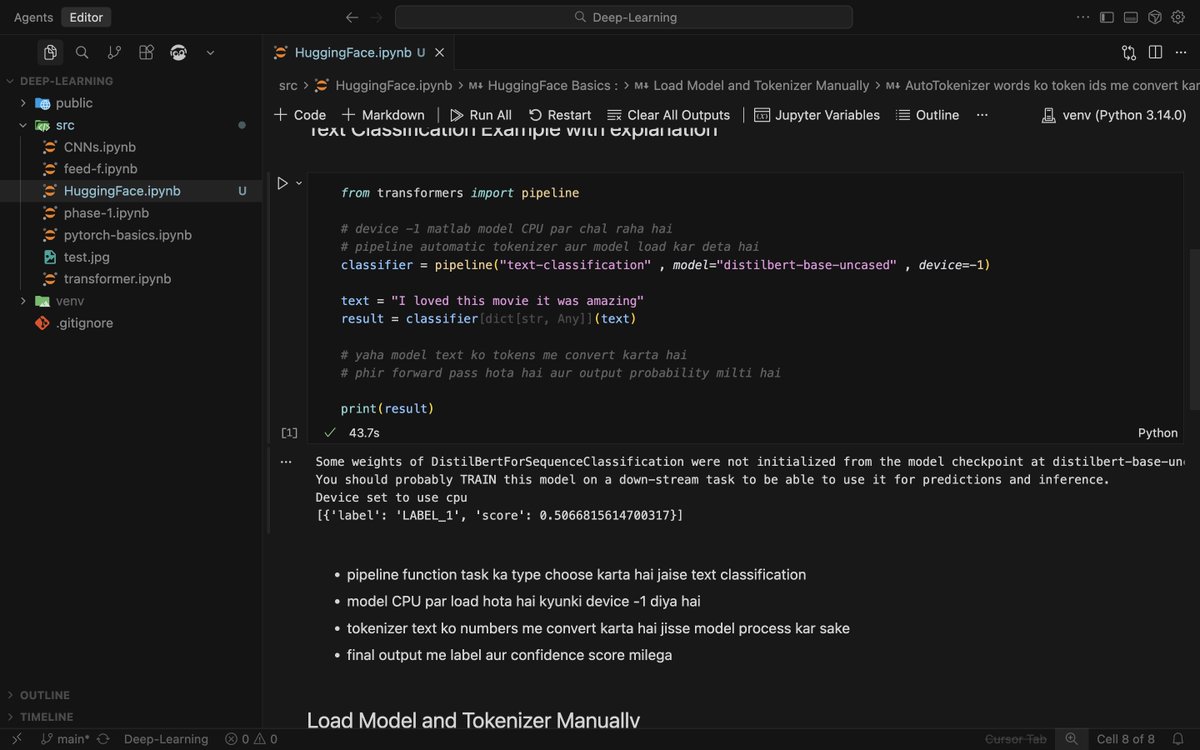1200x750 pixels.
Task: Go back with the left arrow
Action: [352, 17]
